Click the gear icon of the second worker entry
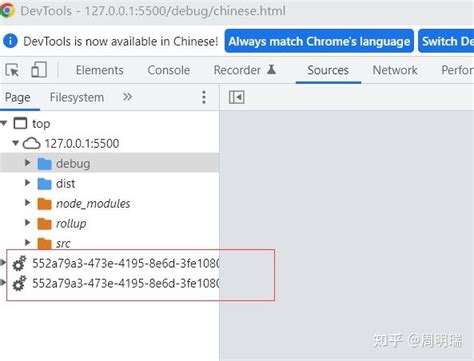The width and height of the screenshot is (474, 361). (19, 283)
